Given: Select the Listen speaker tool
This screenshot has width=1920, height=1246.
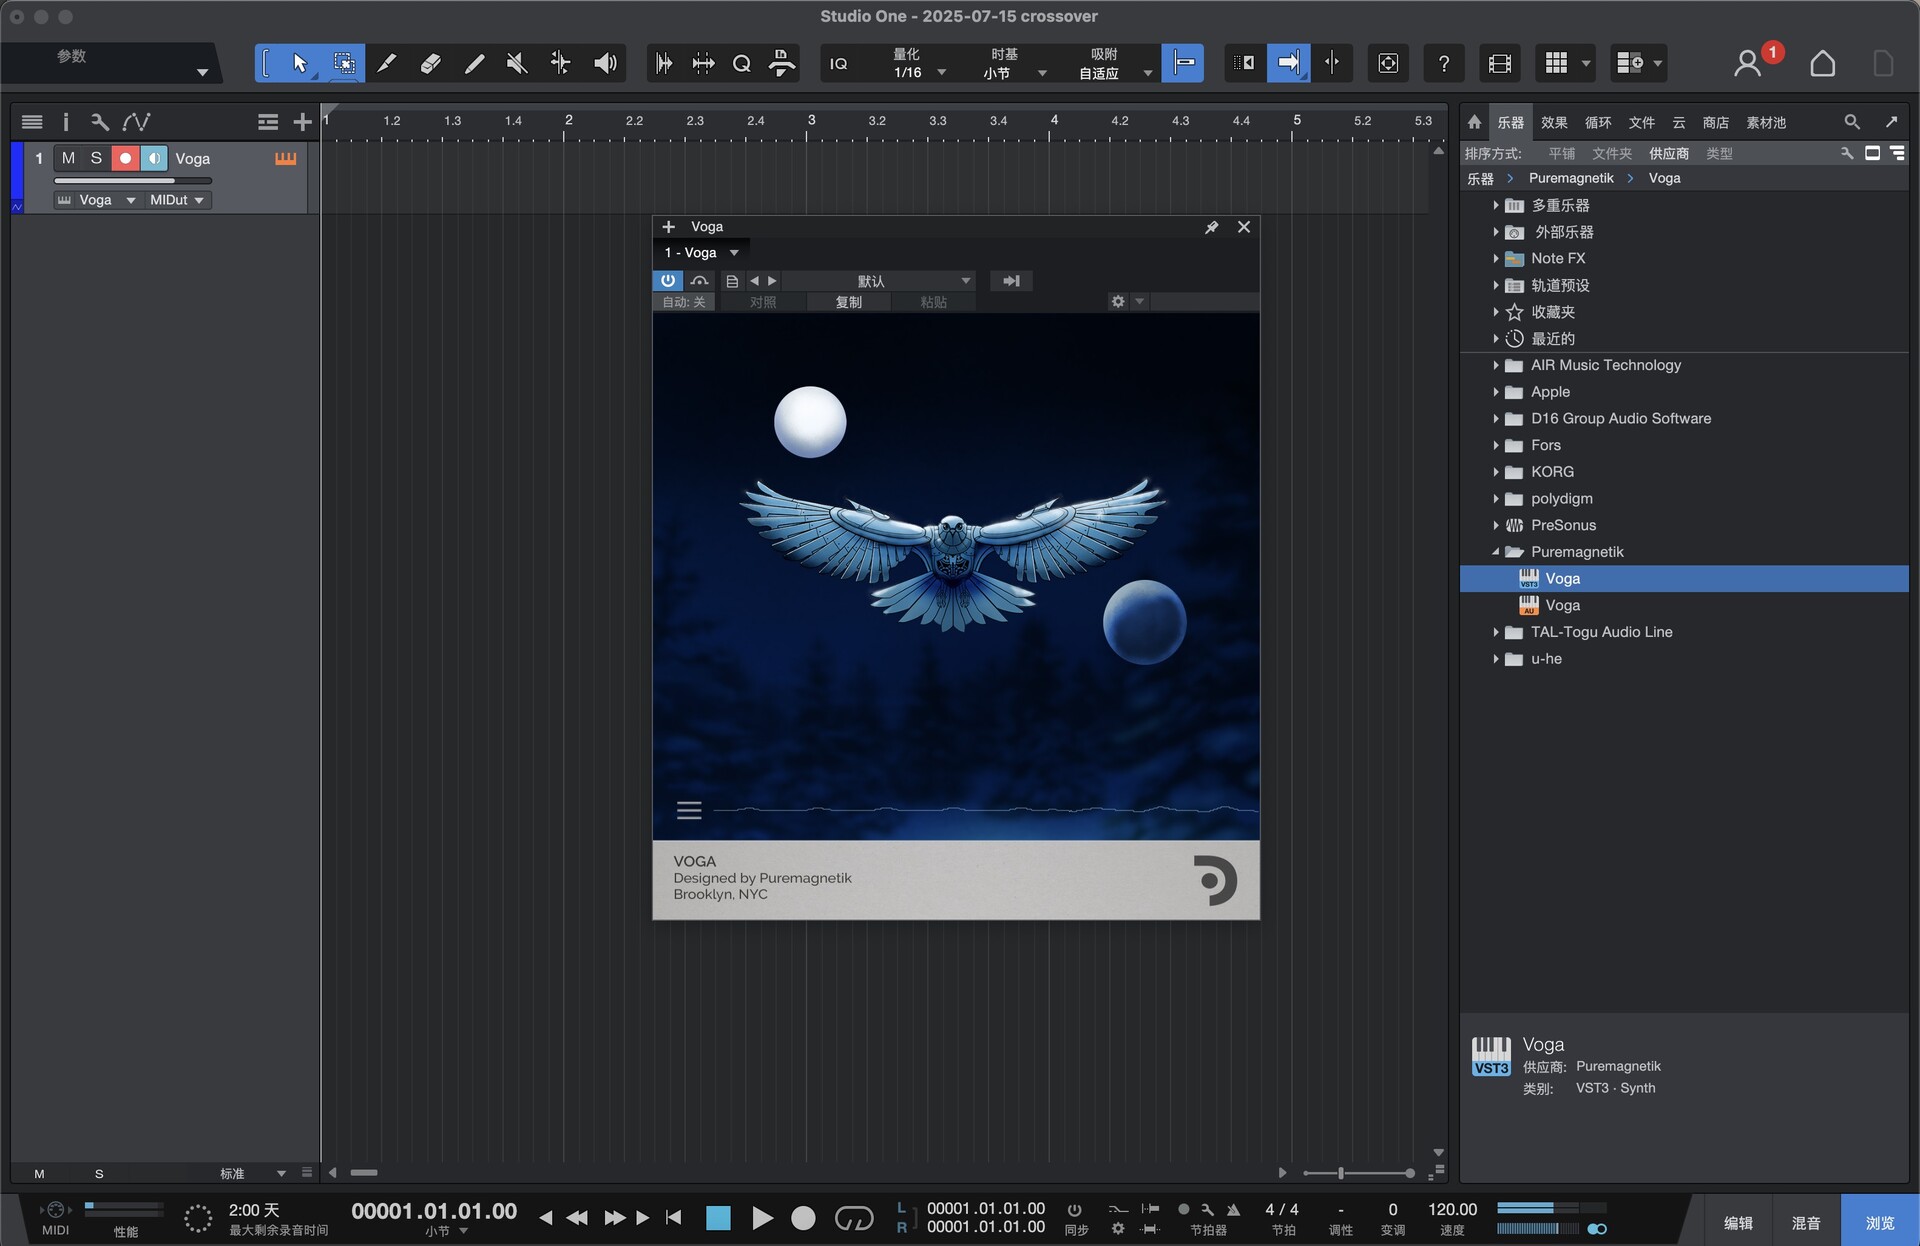Looking at the screenshot, I should coord(605,63).
